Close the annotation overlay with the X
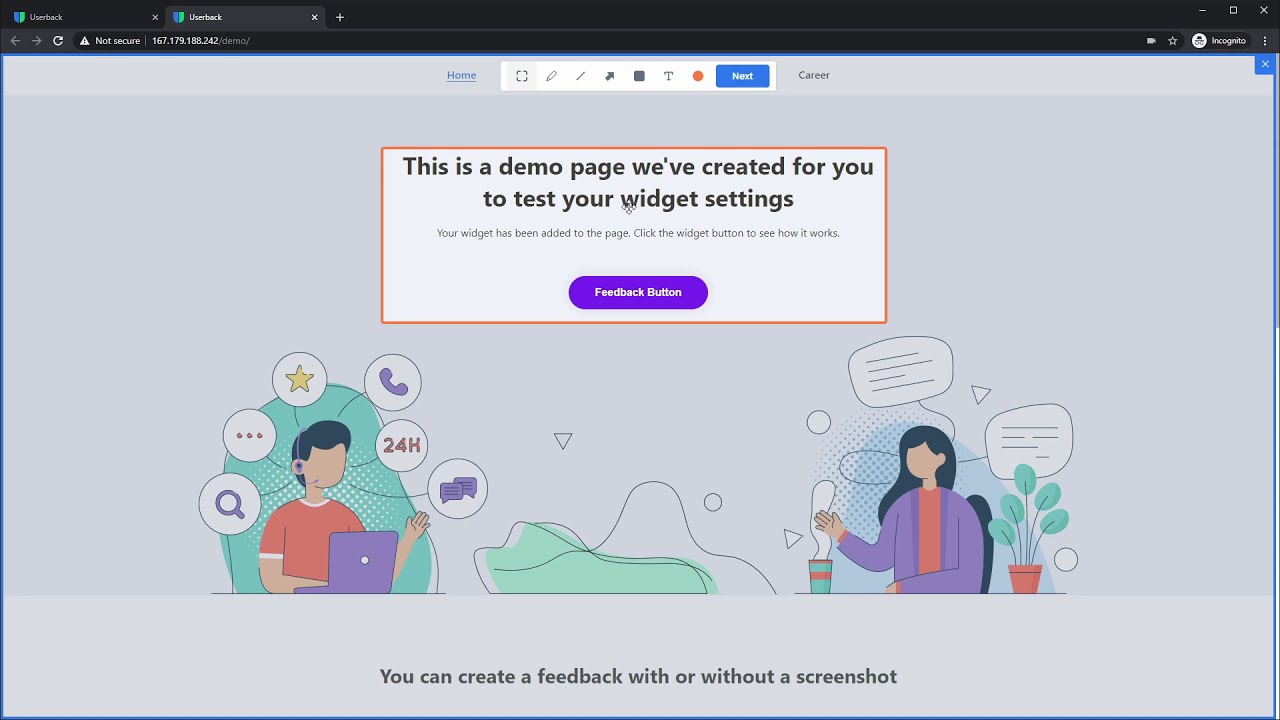Viewport: 1280px width, 720px height. coord(1265,64)
